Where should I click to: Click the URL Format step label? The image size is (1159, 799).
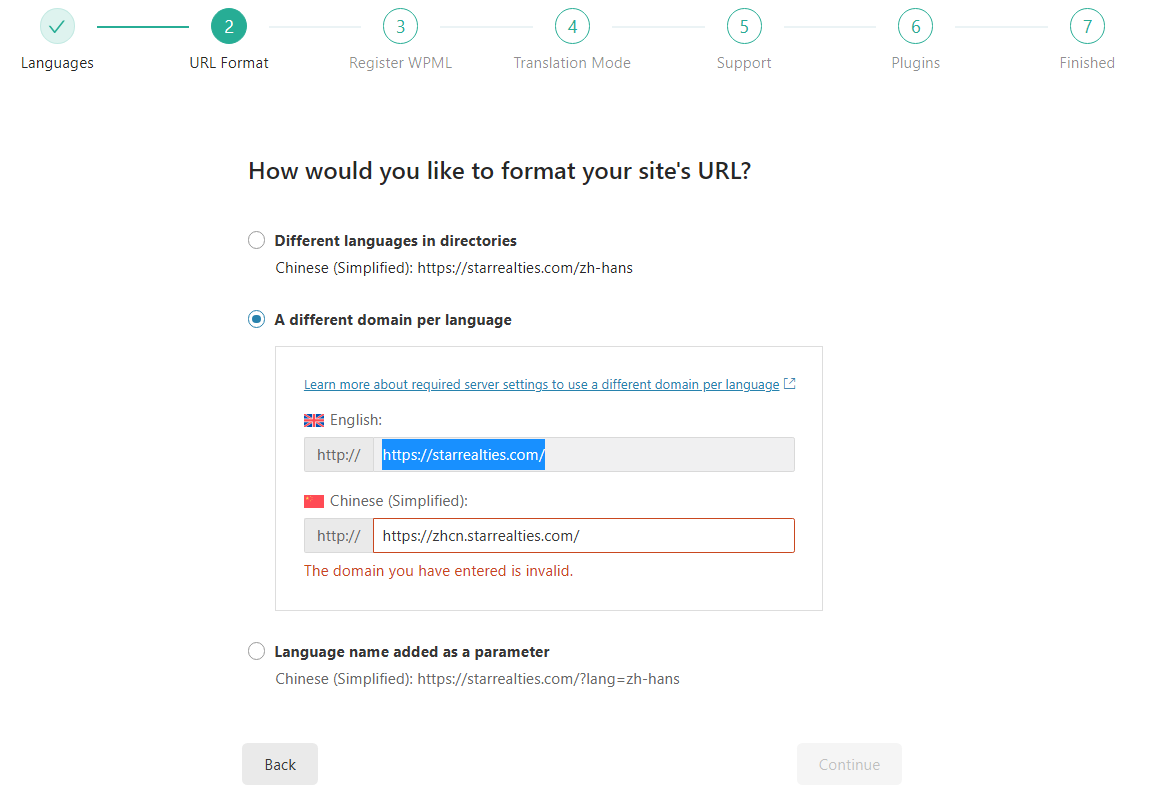click(228, 63)
